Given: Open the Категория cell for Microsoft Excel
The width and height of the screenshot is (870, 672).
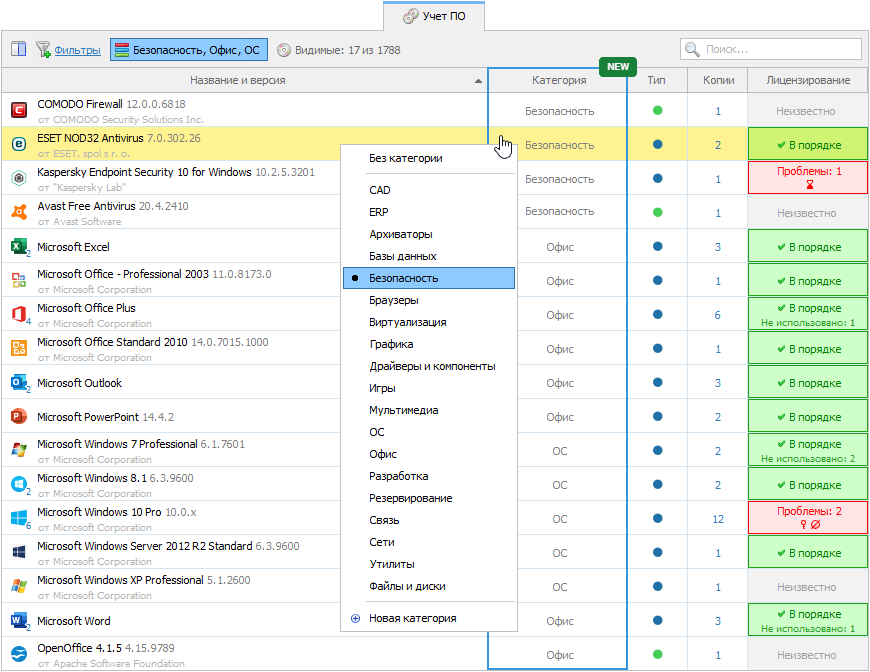Looking at the screenshot, I should pos(559,247).
